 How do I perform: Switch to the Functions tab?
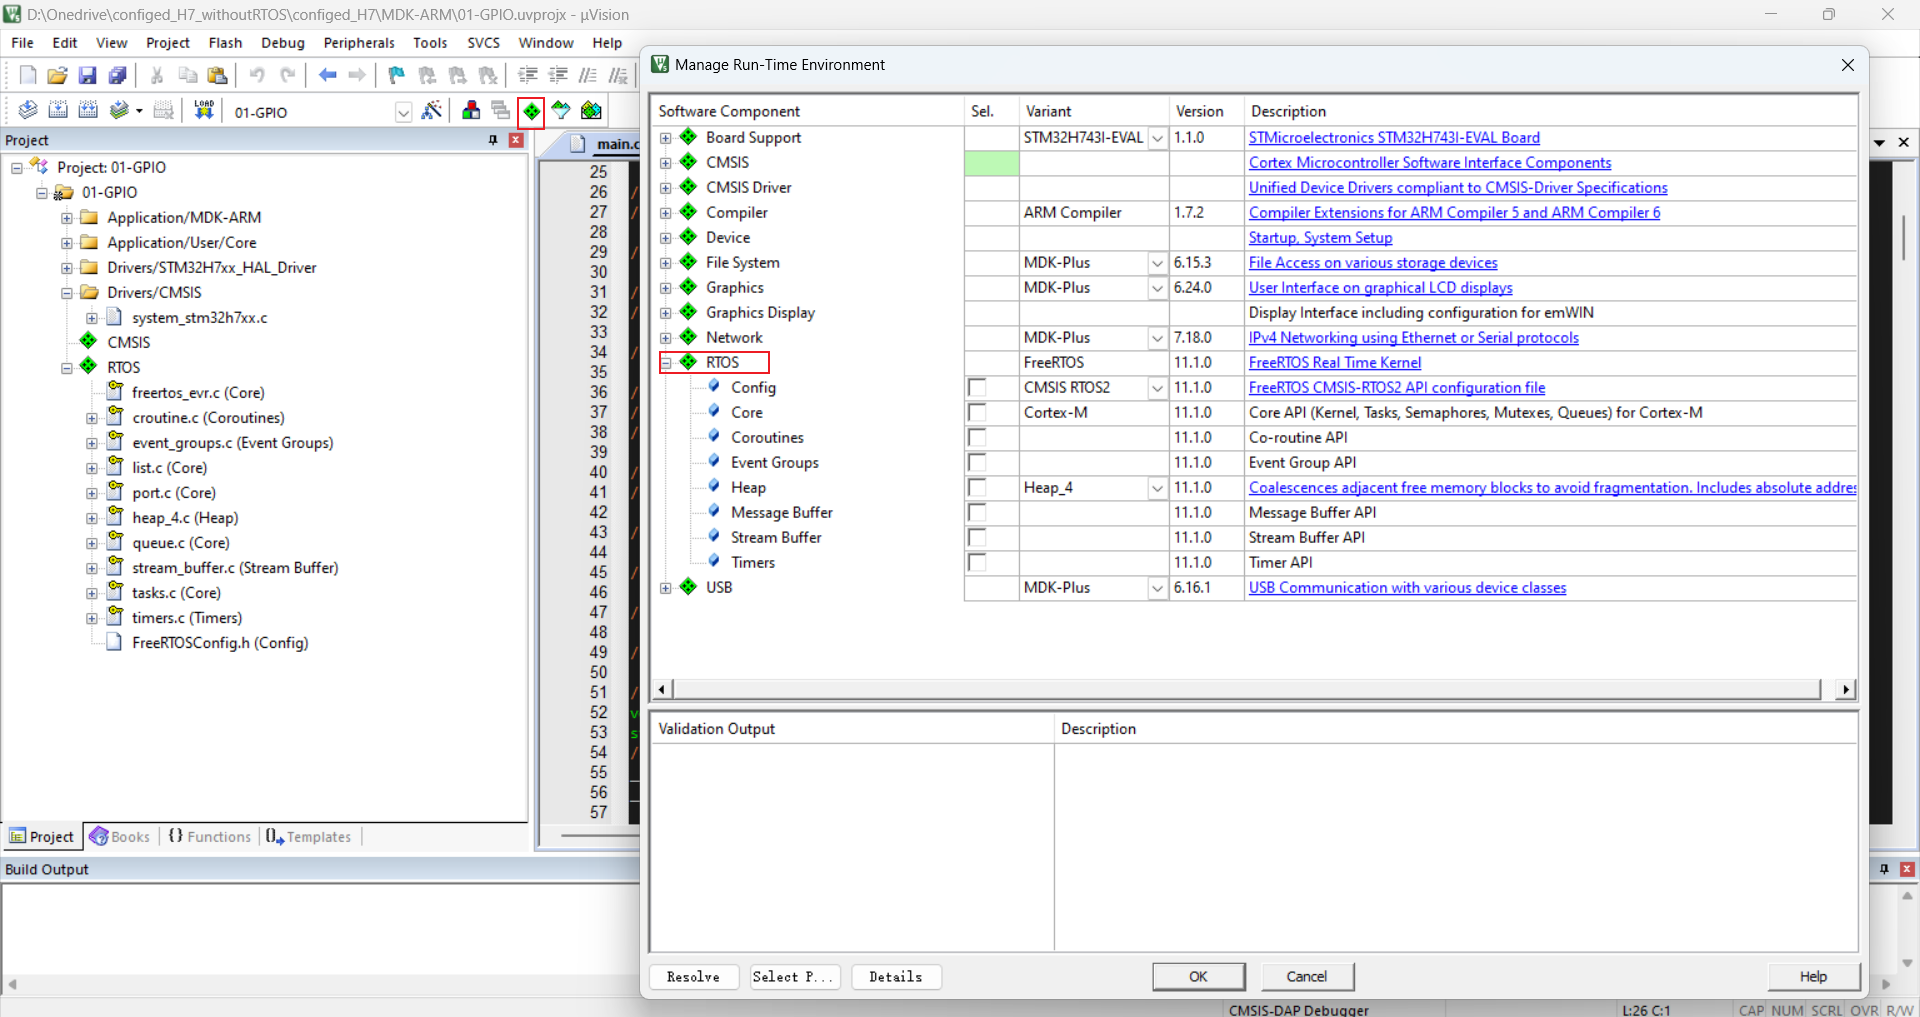pyautogui.click(x=210, y=837)
